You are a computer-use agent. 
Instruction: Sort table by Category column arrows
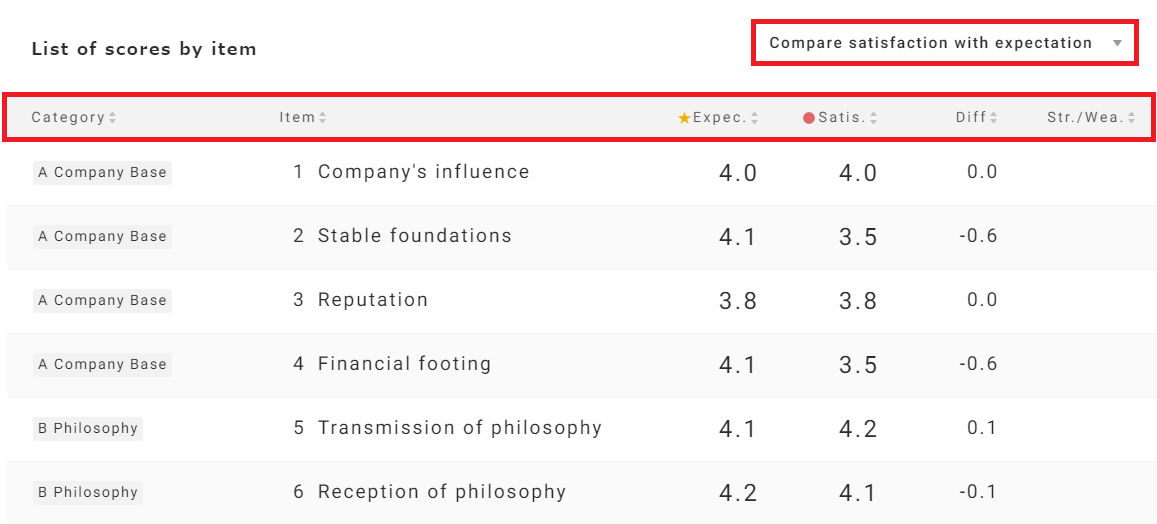coord(113,118)
